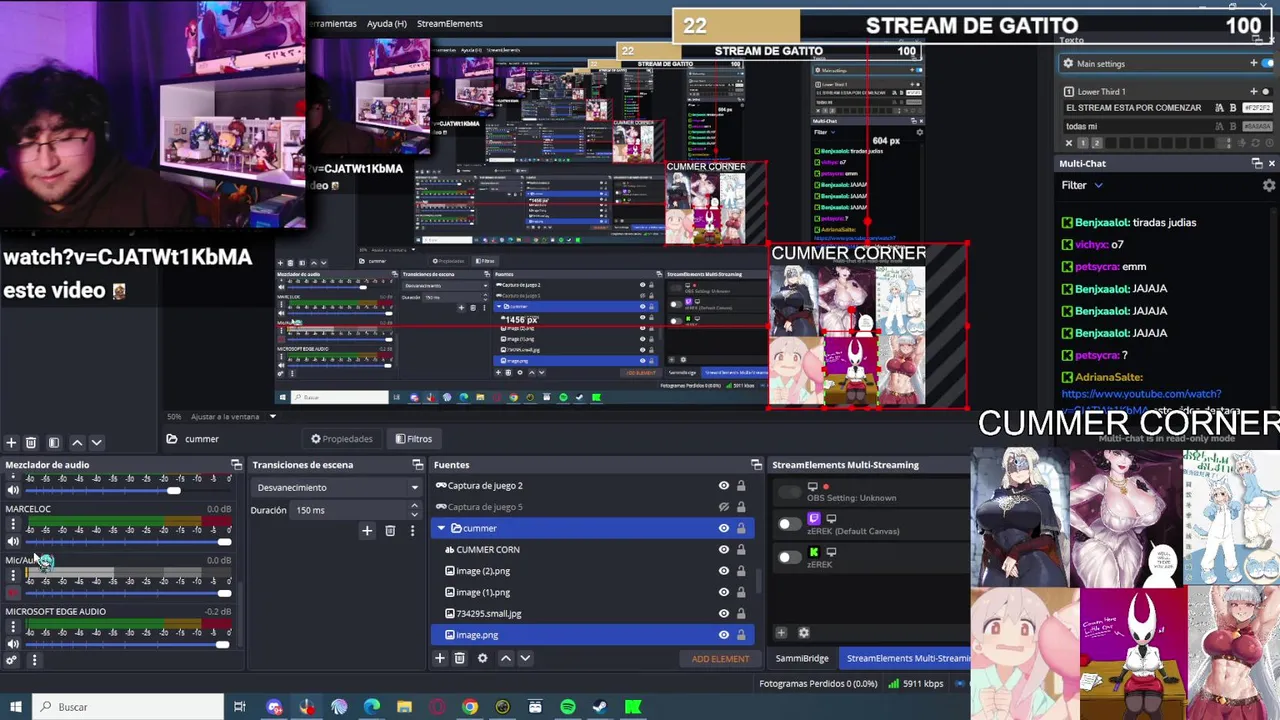Undock the Multi-Chat panel

1257,163
